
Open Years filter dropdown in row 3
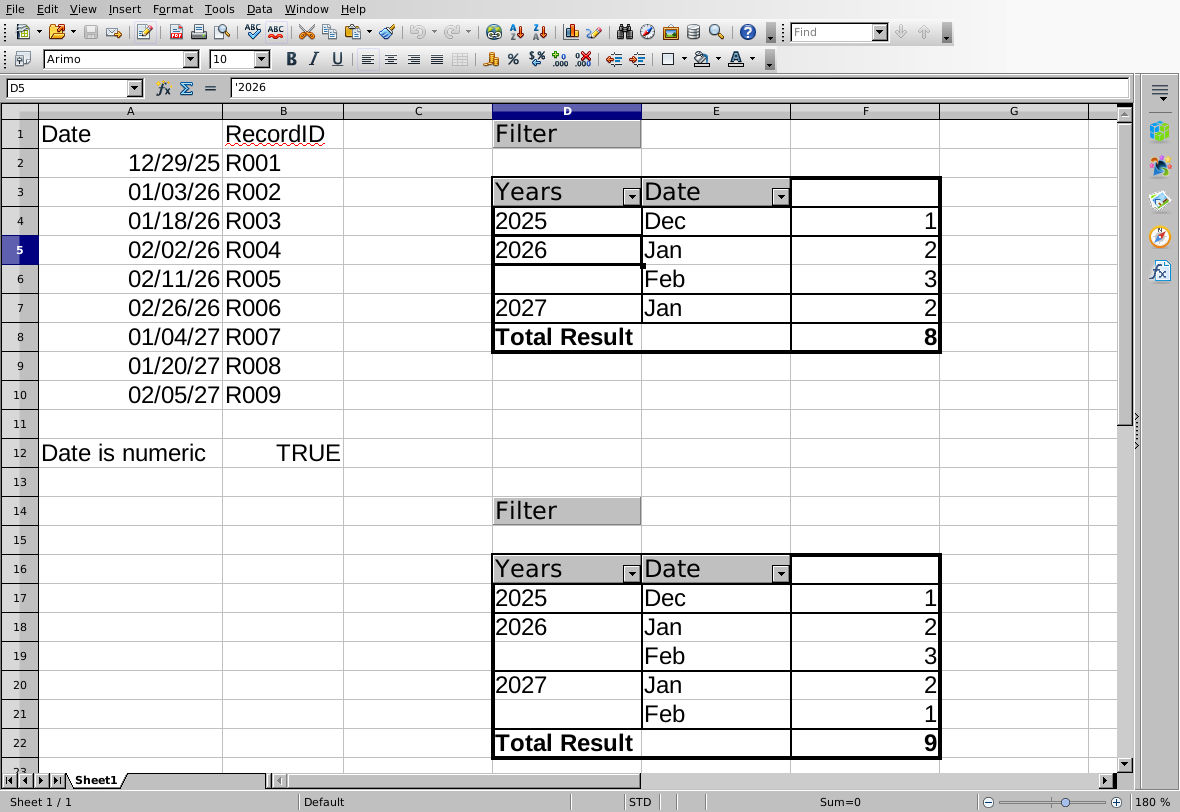coord(631,197)
